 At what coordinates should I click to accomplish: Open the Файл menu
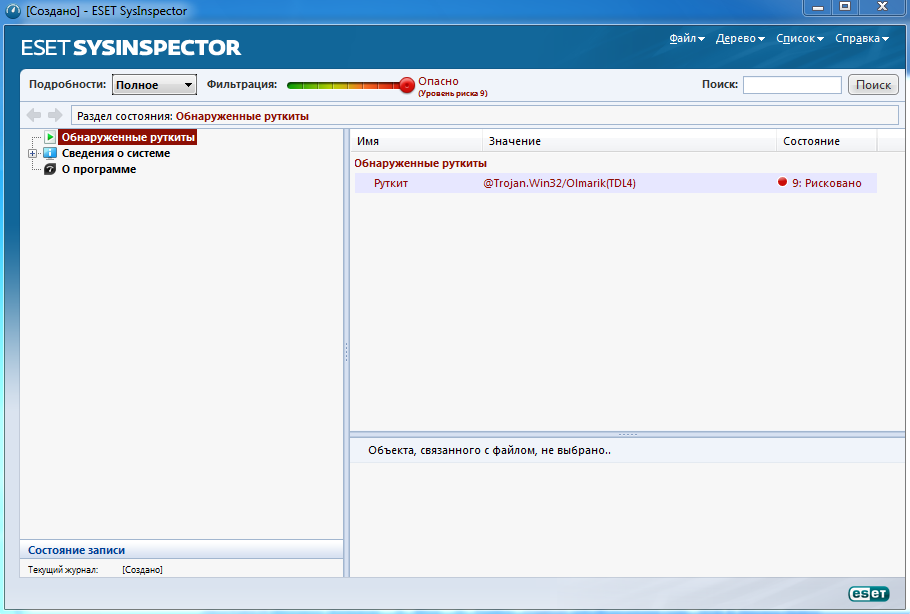coord(687,38)
